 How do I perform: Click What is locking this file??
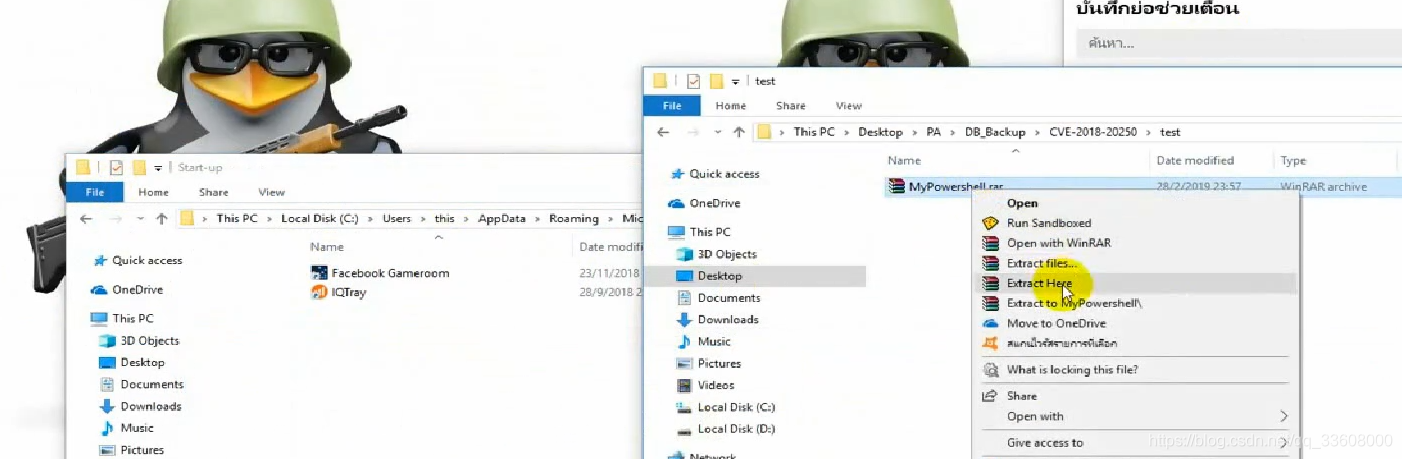pos(1072,370)
